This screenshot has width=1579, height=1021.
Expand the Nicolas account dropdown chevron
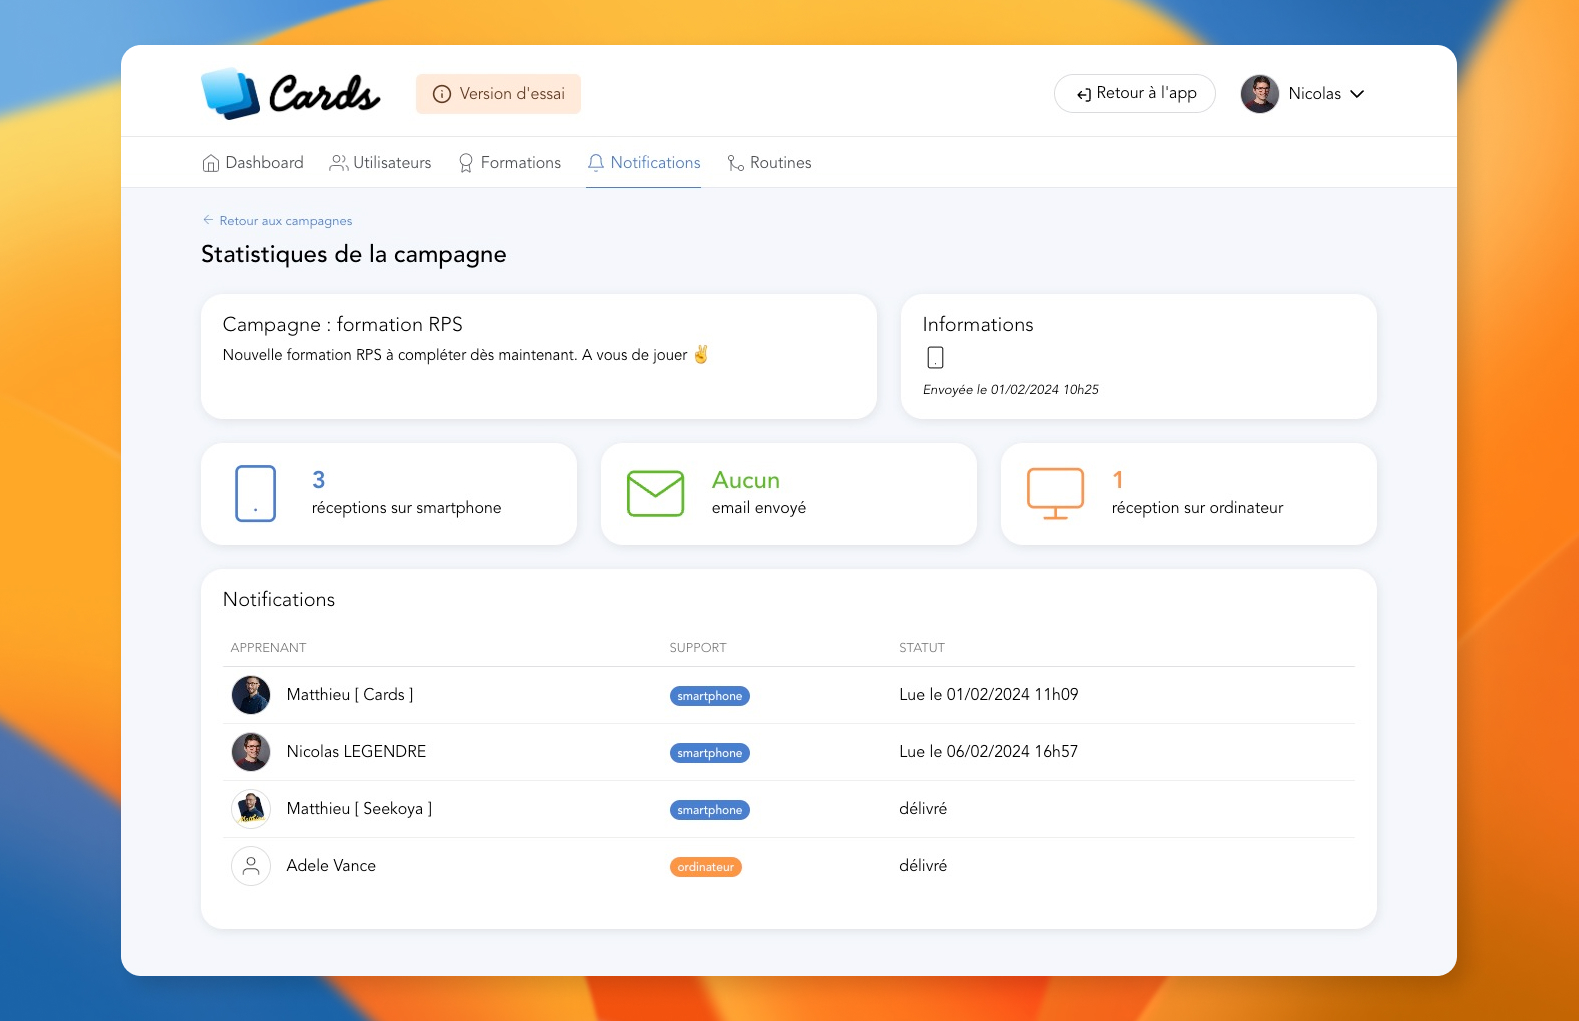click(1357, 94)
